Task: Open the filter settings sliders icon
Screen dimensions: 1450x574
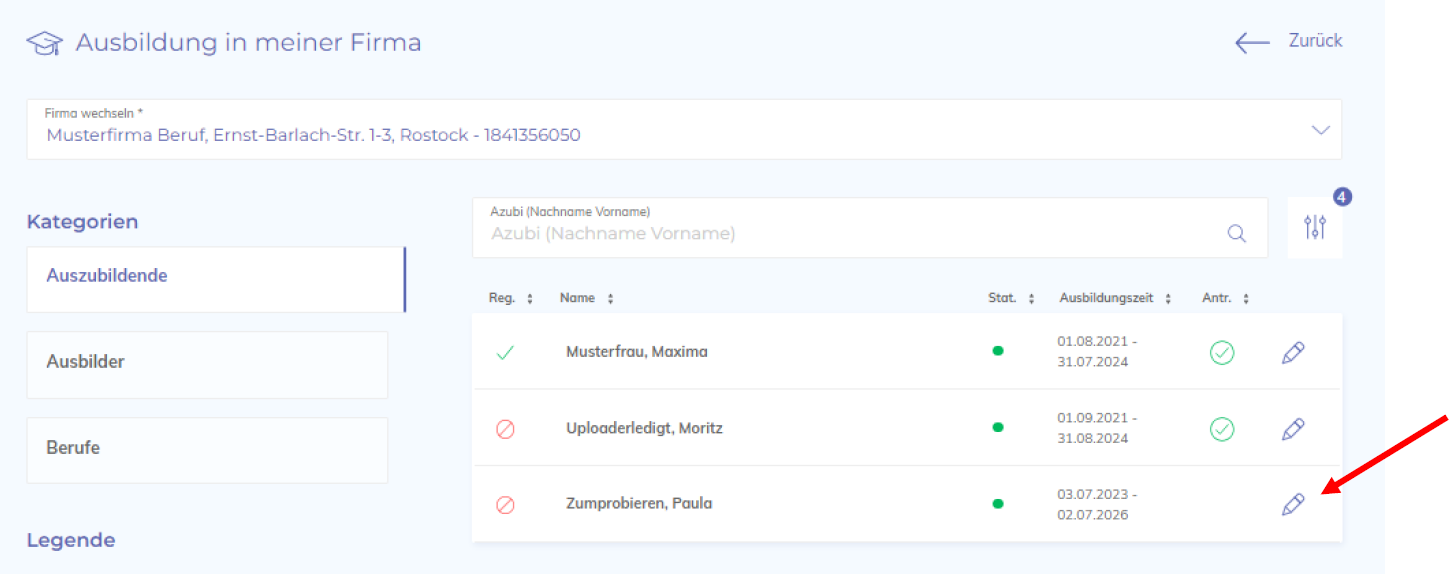Action: (x=1315, y=228)
